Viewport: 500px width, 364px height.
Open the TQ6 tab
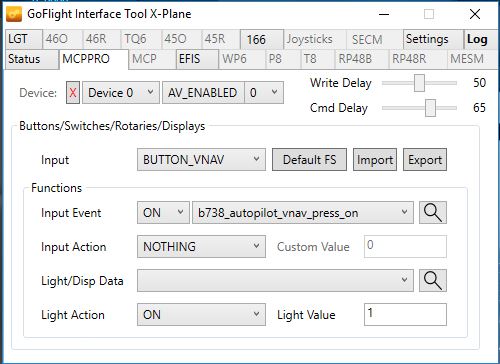(141, 39)
